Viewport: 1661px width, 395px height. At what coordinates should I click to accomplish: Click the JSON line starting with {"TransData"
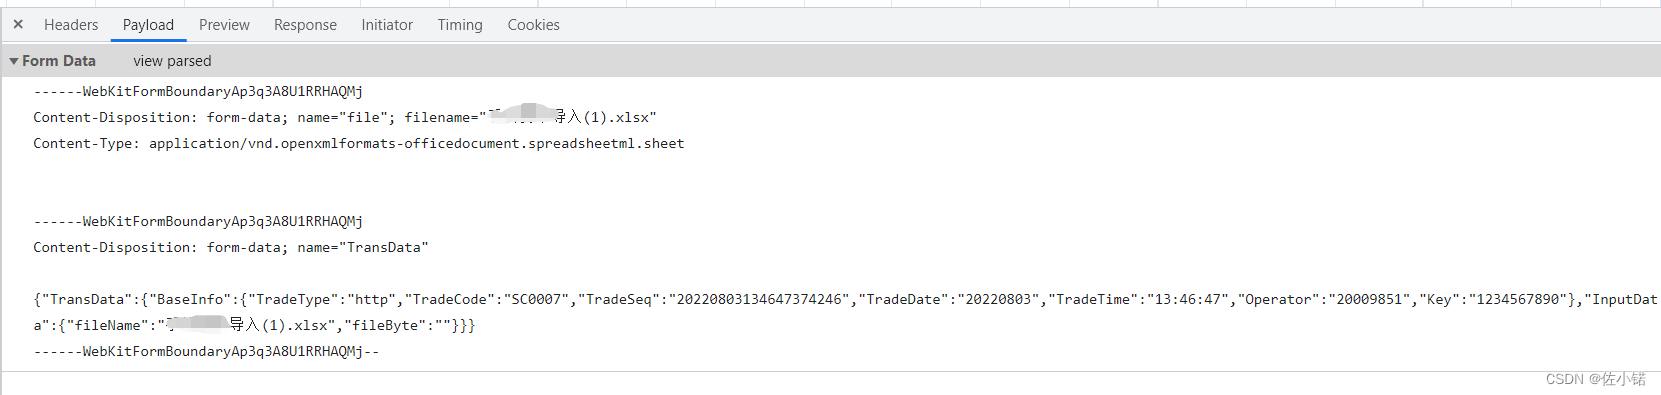(845, 299)
